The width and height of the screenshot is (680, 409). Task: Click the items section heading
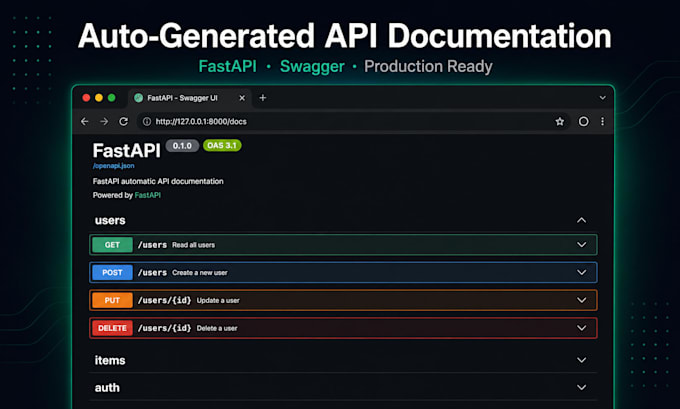pyautogui.click(x=110, y=360)
